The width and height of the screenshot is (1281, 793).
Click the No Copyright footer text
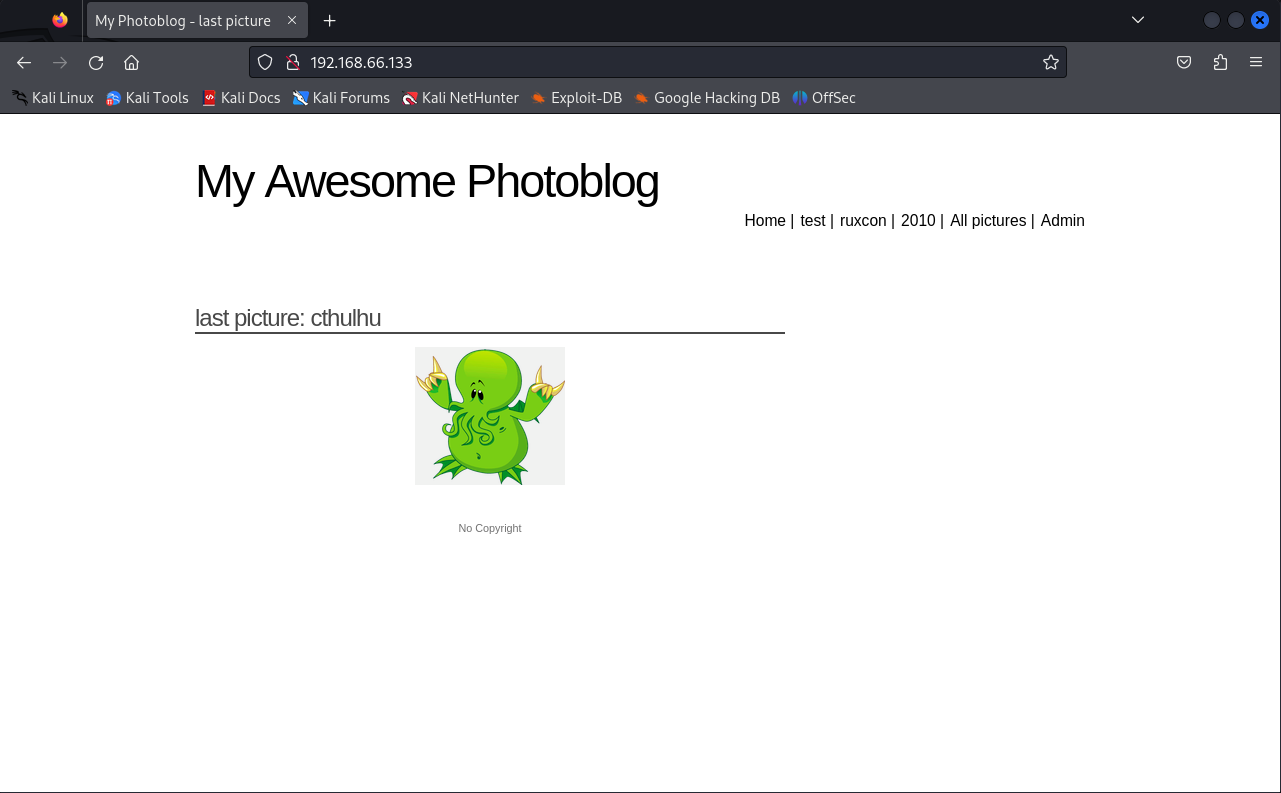pos(490,528)
